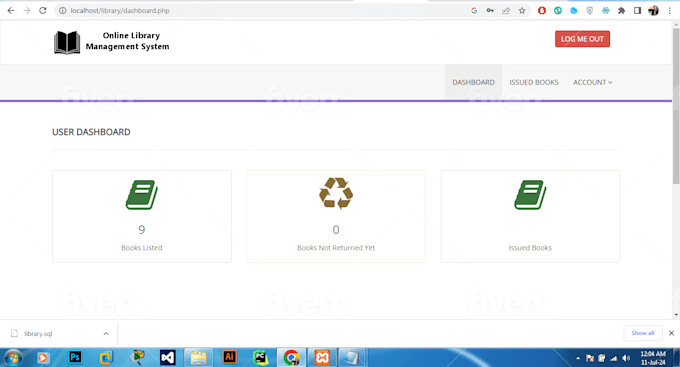Open the Extensions puzzle piece menu

pos(621,10)
